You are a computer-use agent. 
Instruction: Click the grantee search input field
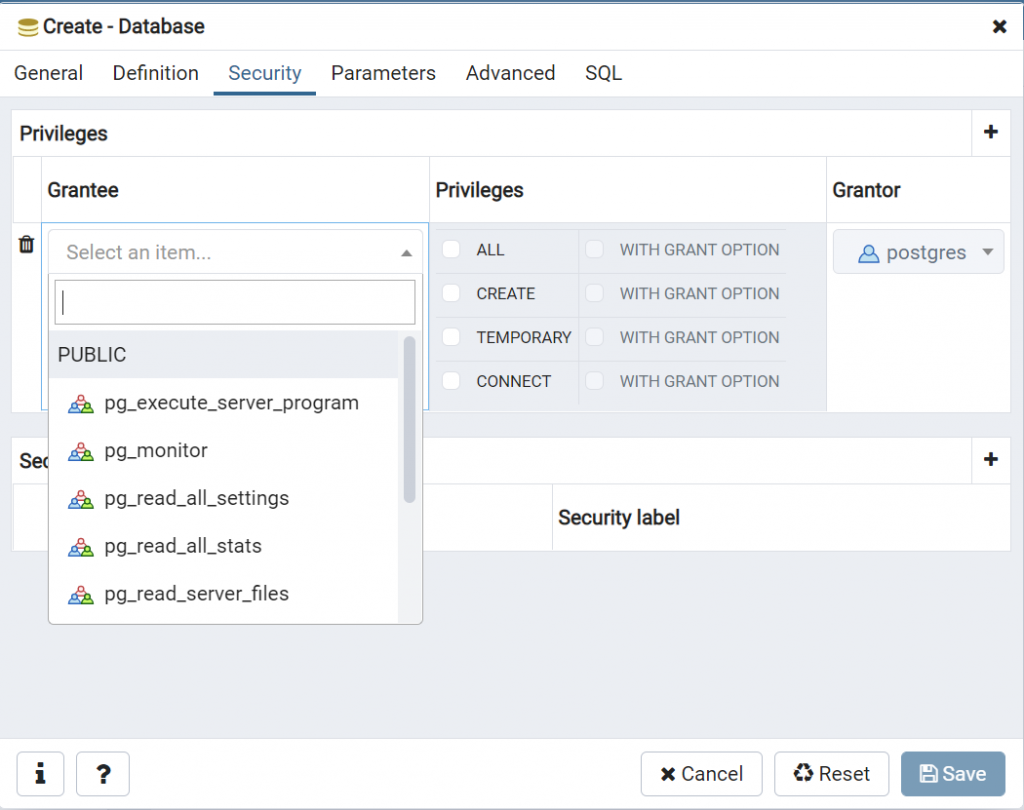click(235, 302)
